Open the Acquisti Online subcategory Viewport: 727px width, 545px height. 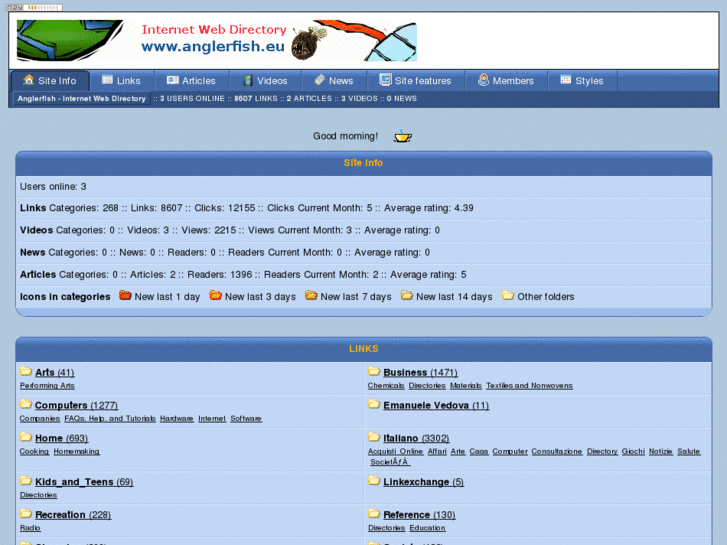point(395,451)
